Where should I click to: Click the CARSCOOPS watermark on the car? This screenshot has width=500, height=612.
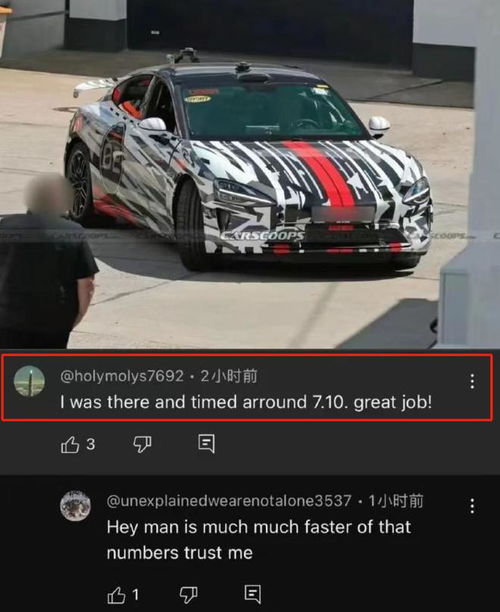(x=262, y=236)
